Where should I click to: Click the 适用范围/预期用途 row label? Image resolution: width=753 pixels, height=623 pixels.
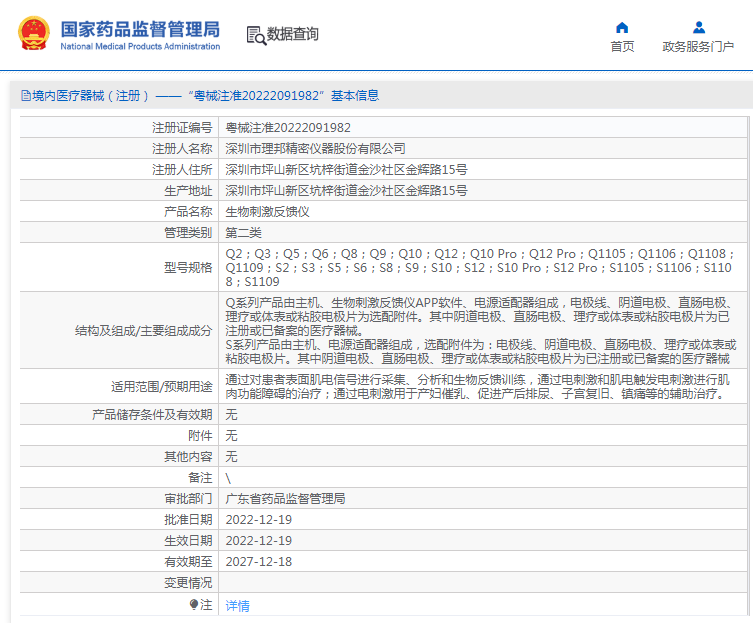(162, 387)
